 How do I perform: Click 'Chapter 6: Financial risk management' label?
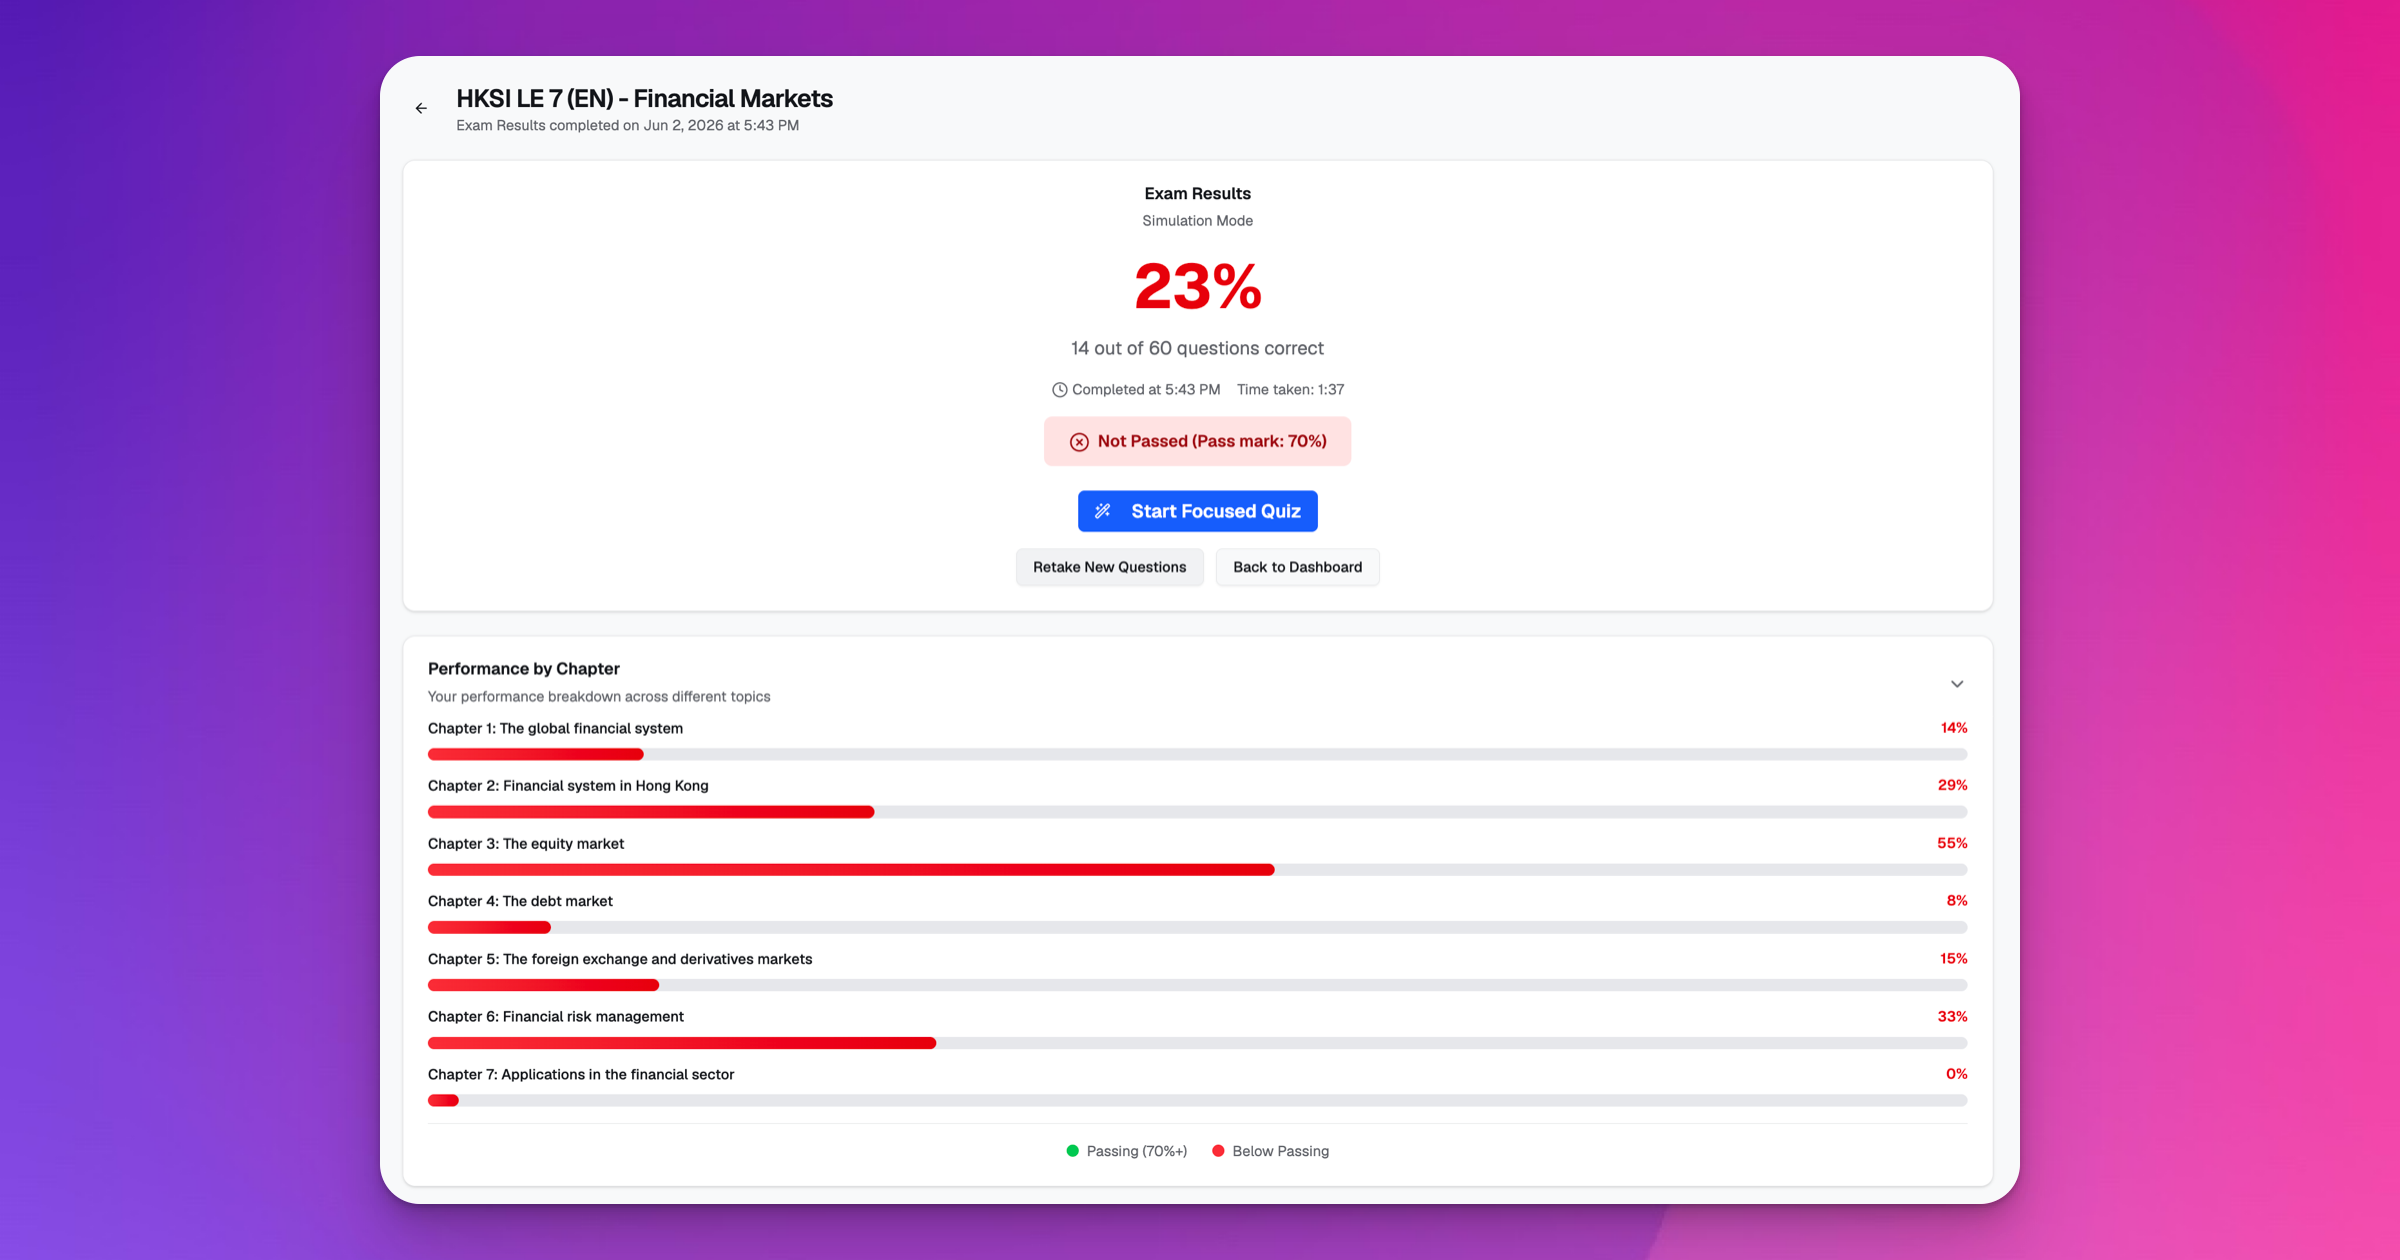[556, 1017]
